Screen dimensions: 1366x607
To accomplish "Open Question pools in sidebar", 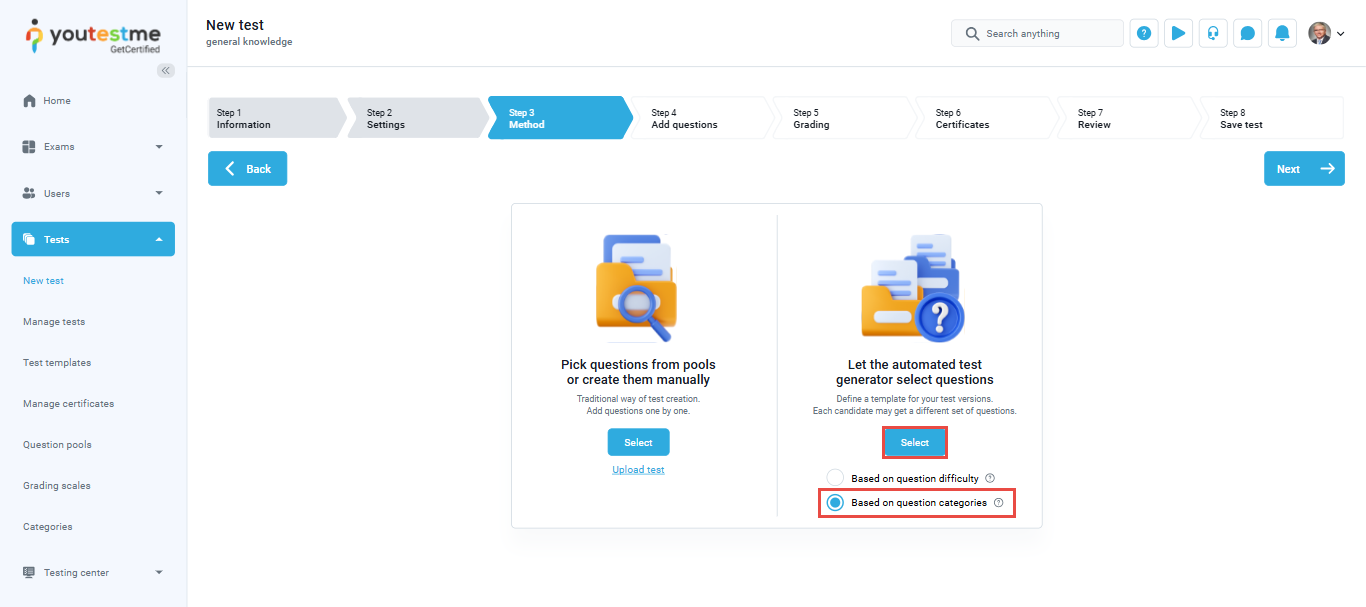I will click(57, 445).
